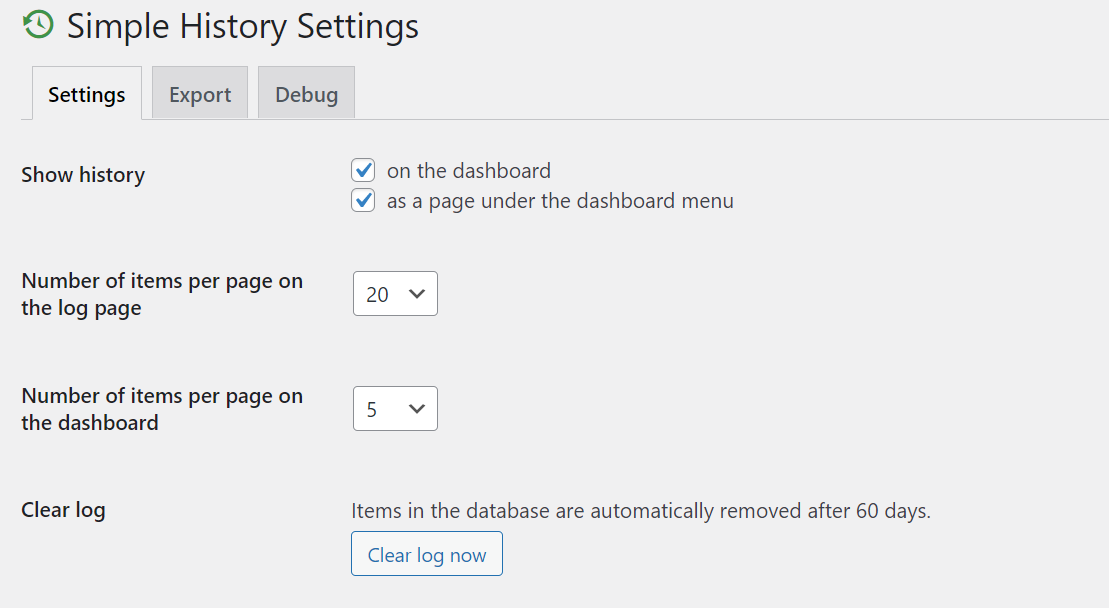Click the chevron arrow on dashboard items dropdown
Screen dimensions: 1109x608
(x=417, y=409)
